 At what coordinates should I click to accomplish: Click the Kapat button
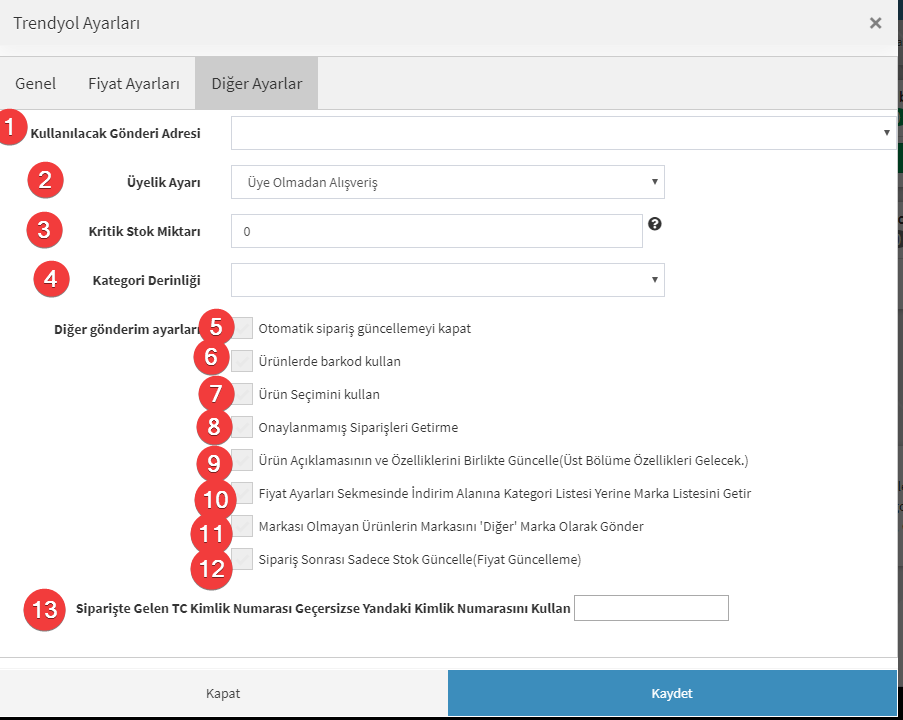point(223,693)
